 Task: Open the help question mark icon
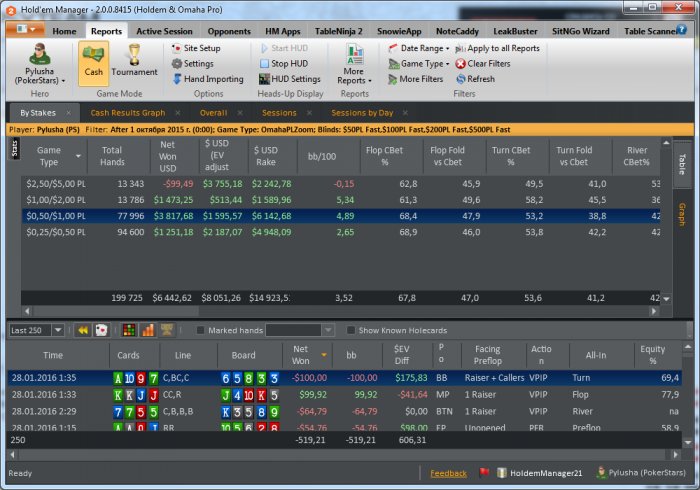click(681, 29)
